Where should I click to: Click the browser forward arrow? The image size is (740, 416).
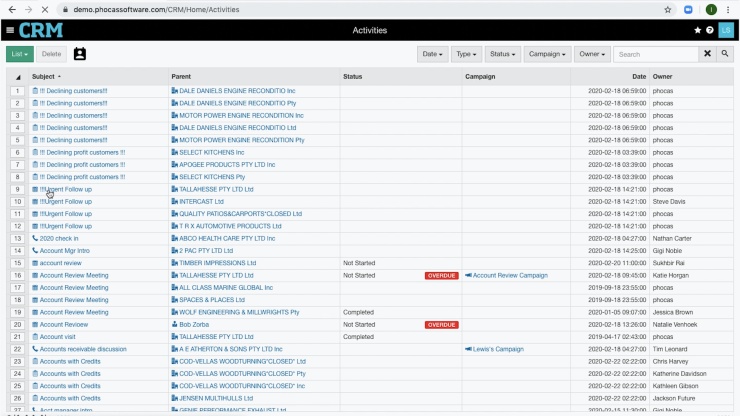coord(28,9)
